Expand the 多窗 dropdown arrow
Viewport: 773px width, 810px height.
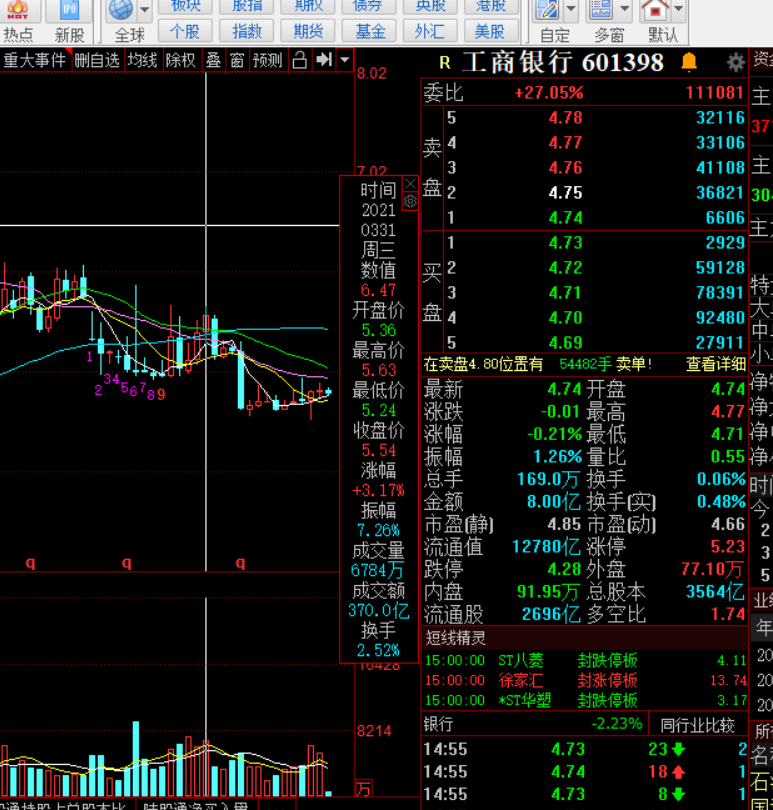click(x=624, y=9)
